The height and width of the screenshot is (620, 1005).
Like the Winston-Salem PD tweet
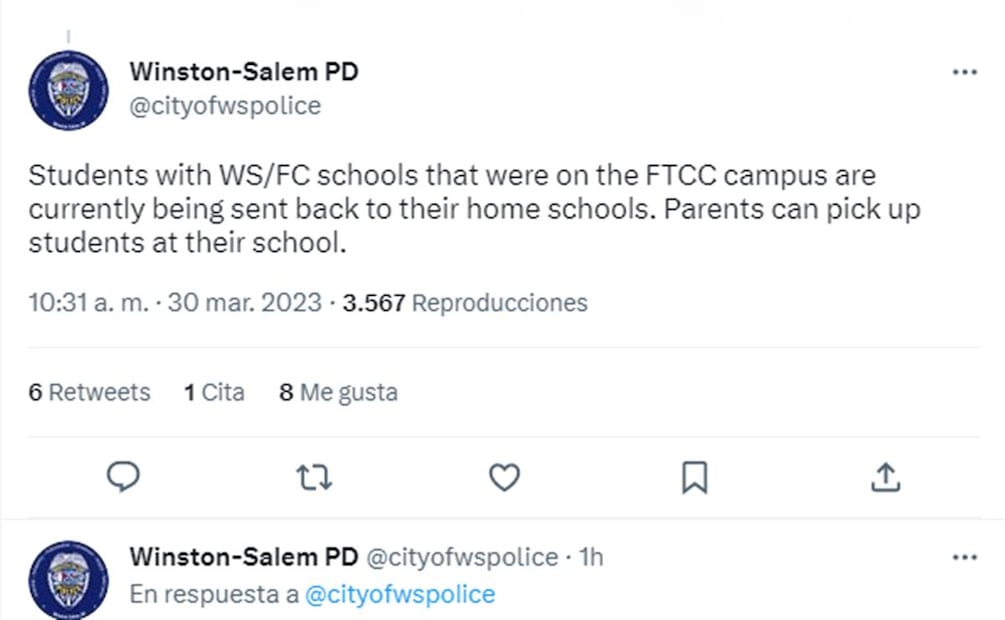click(x=504, y=477)
